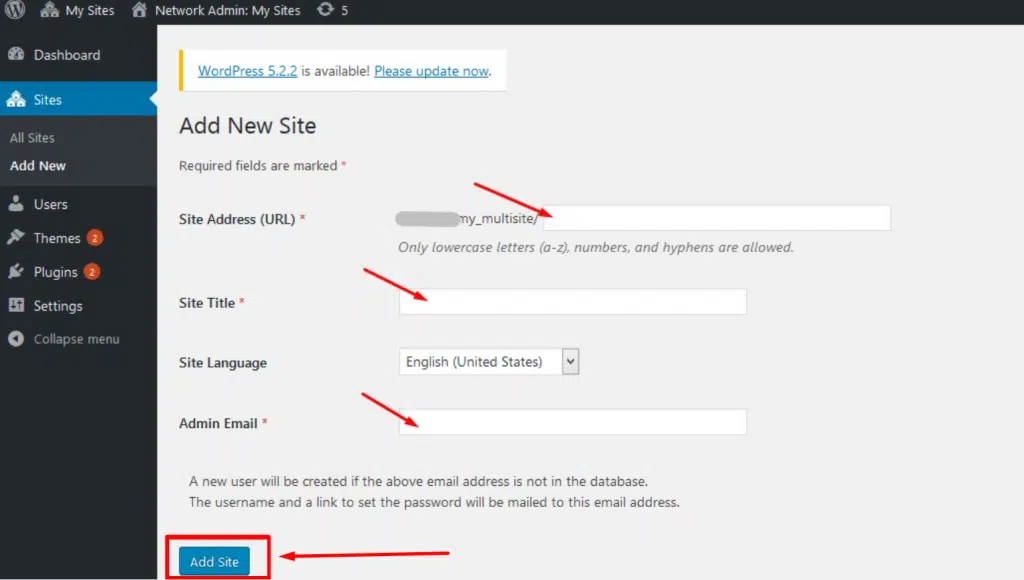
Task: Open Themes in sidebar
Action: click(x=57, y=238)
